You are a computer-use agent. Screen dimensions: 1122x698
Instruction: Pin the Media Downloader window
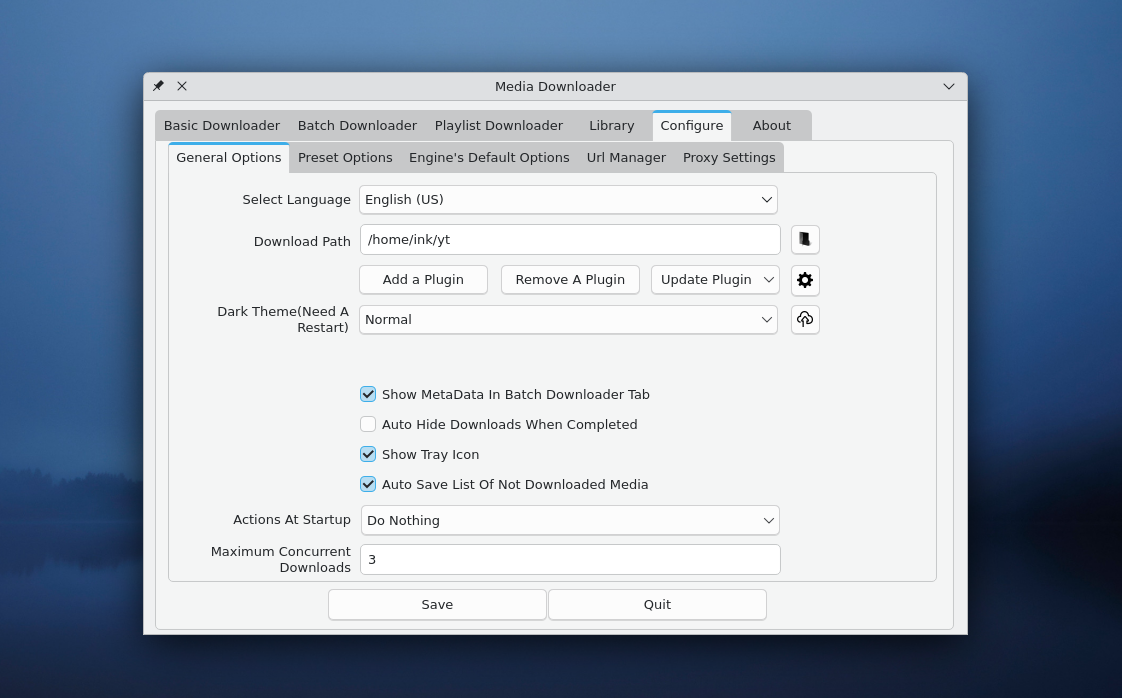point(157,86)
